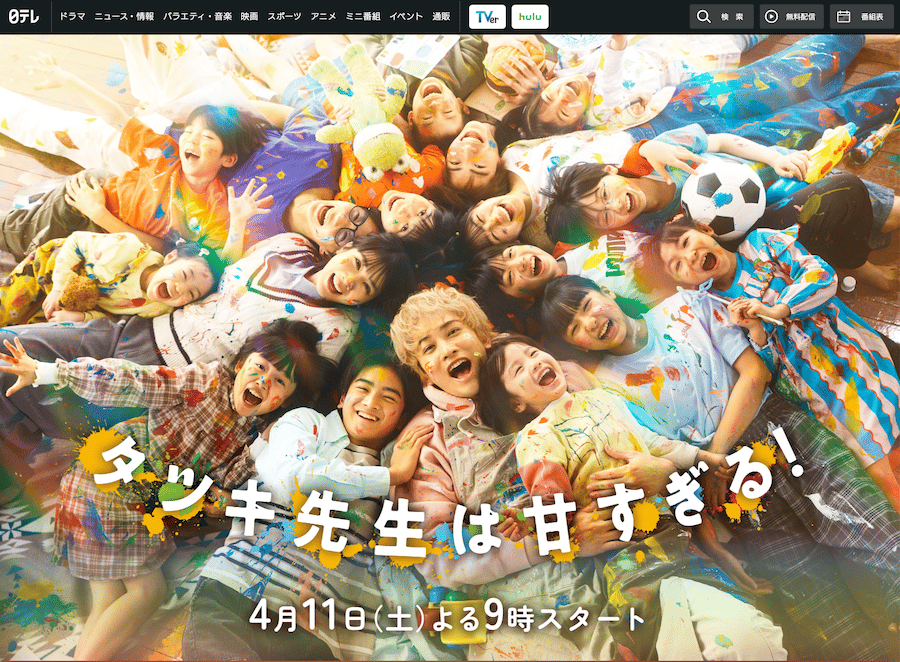
Task: Click the 日テレ logo
Action: pos(22,16)
